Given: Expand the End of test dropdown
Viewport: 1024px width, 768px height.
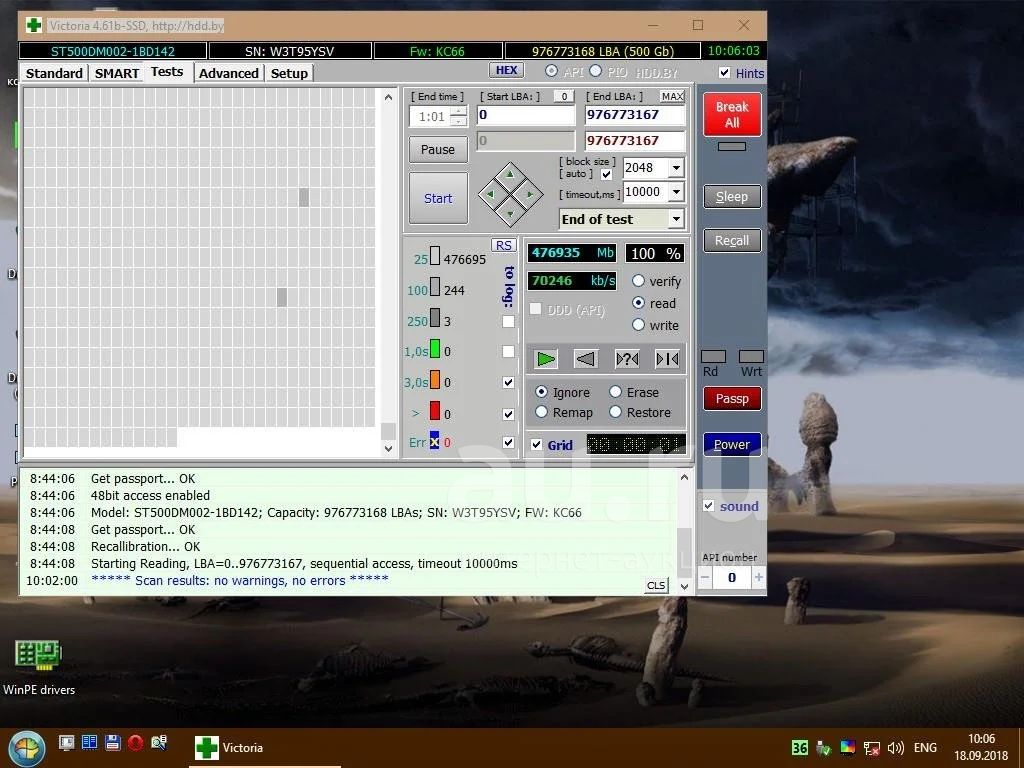Looking at the screenshot, I should click(676, 219).
